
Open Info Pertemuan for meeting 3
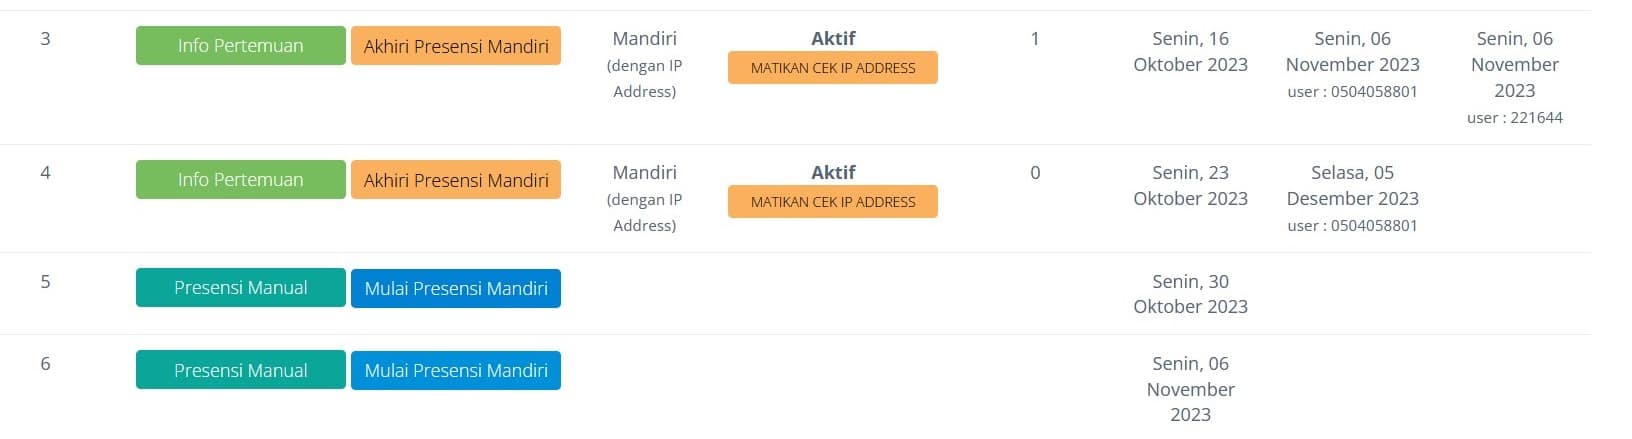(x=240, y=46)
